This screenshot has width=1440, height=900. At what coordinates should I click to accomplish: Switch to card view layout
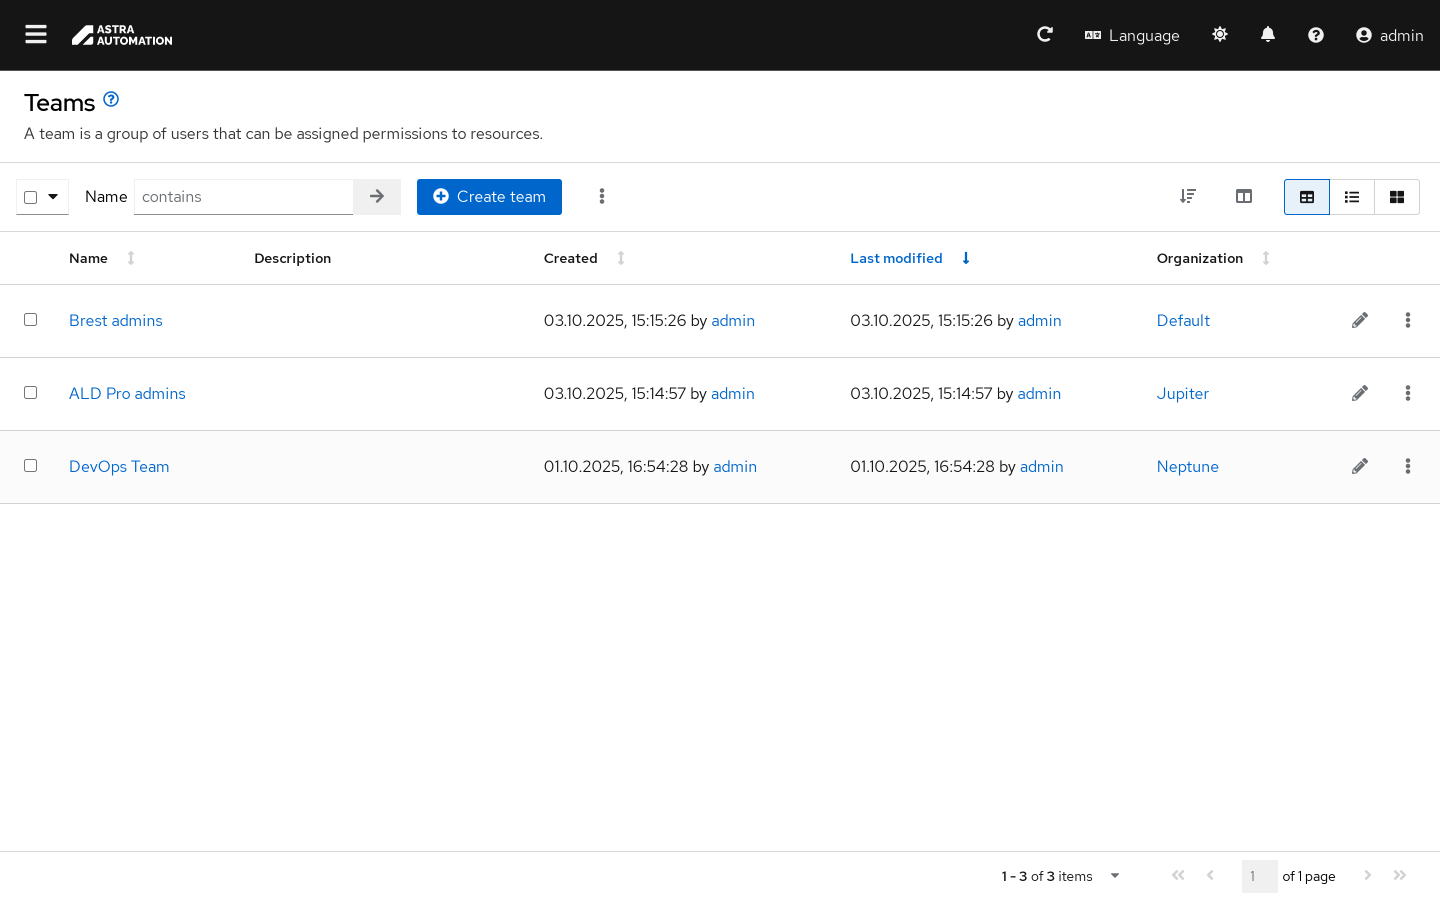tap(1397, 197)
